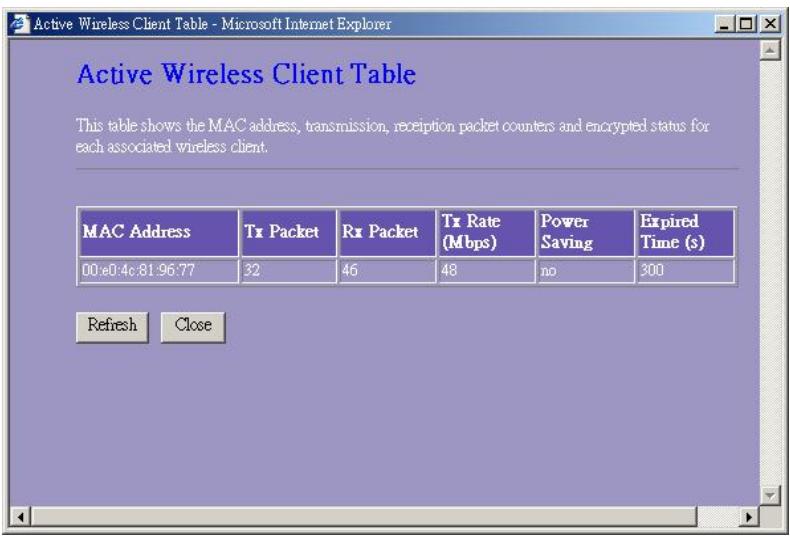Click the Expired Time value 300
Image resolution: width=790 pixels, height=537 pixels.
click(685, 271)
